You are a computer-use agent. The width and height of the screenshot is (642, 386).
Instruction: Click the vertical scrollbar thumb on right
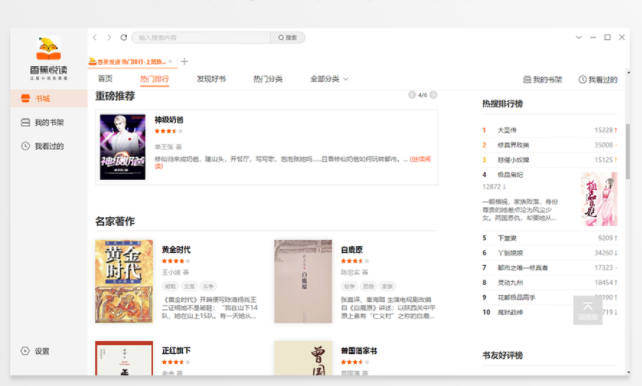coord(628,151)
